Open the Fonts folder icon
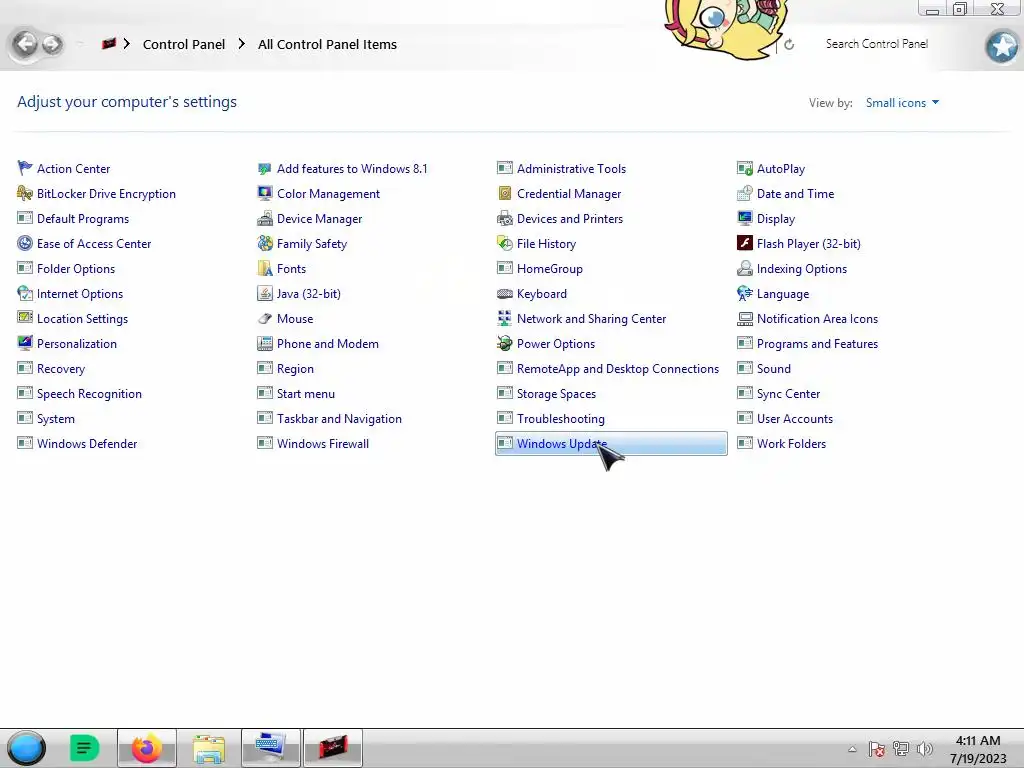Screen dimensions: 1024x768 tap(264, 268)
